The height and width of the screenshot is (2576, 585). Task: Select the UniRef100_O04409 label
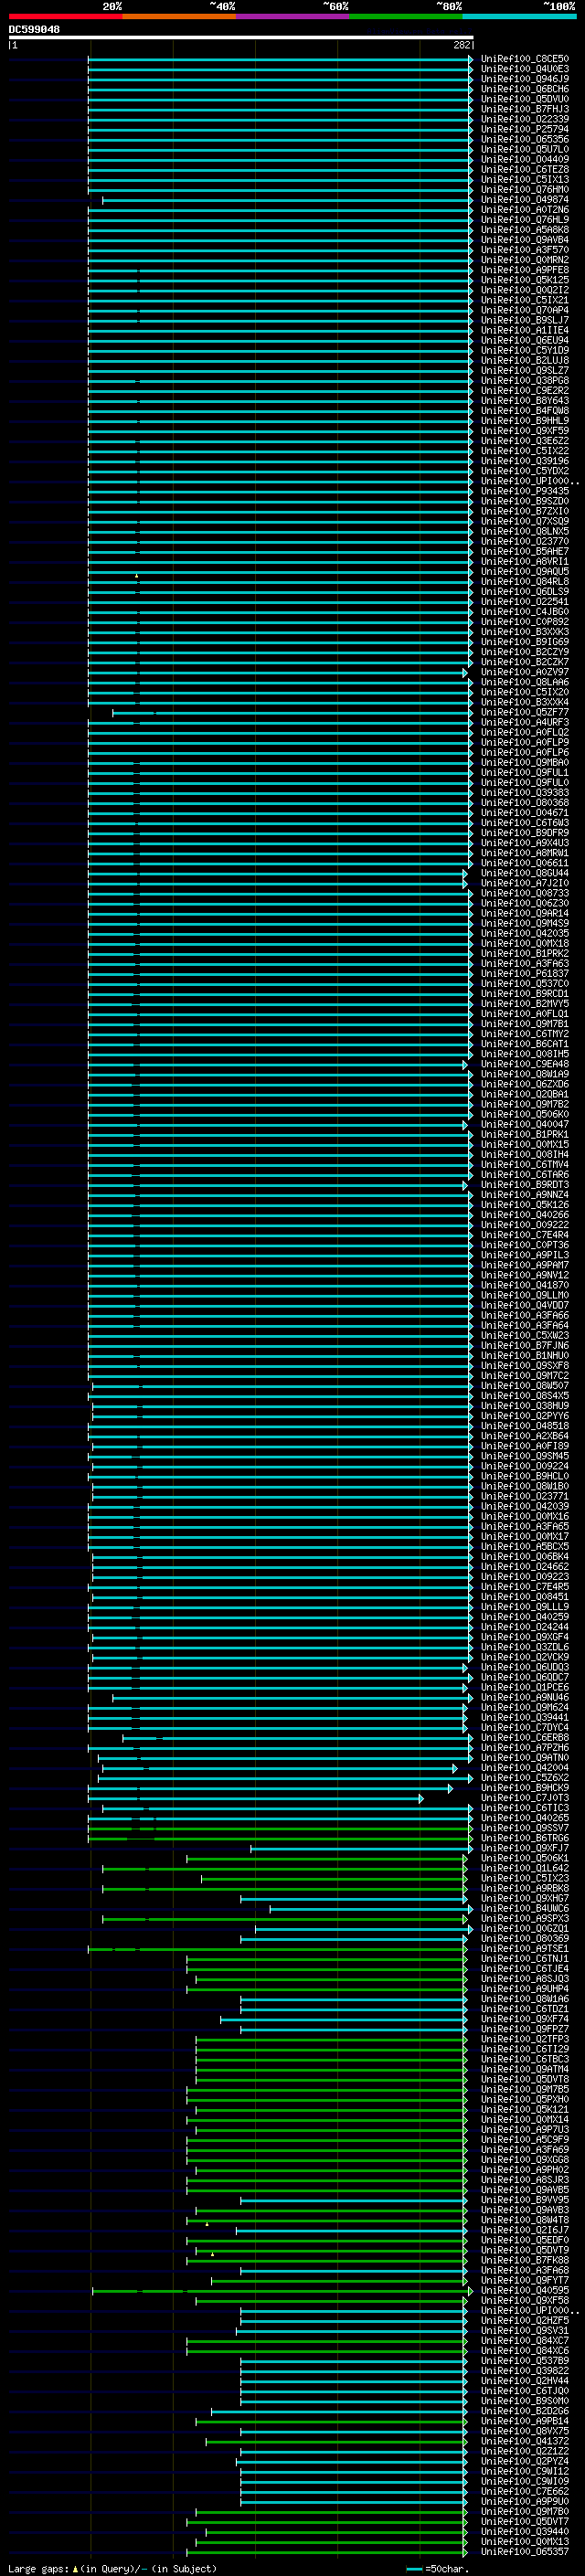tap(525, 159)
